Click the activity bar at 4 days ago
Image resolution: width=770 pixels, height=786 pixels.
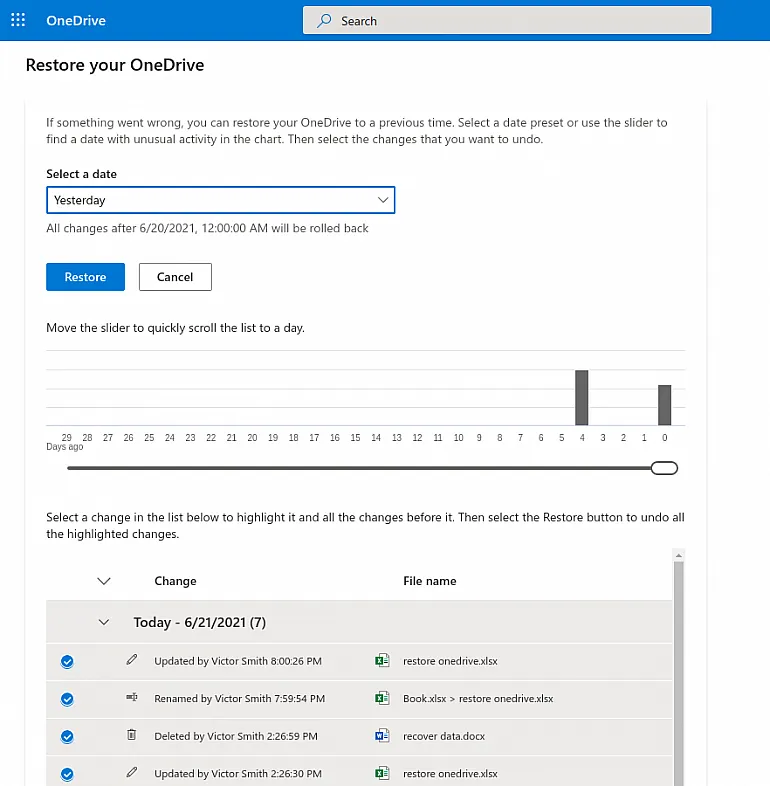point(581,398)
